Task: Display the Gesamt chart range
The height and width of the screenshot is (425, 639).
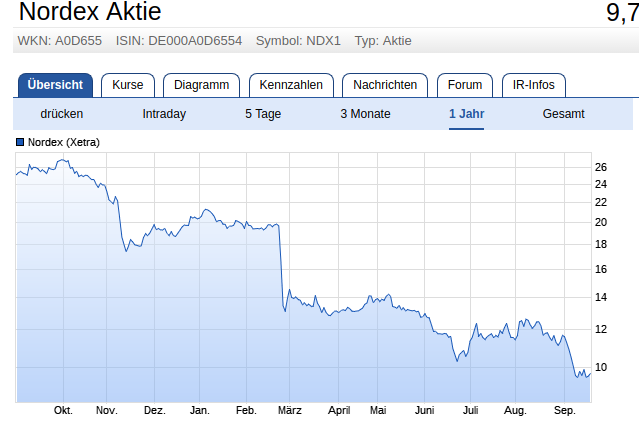Action: click(564, 114)
